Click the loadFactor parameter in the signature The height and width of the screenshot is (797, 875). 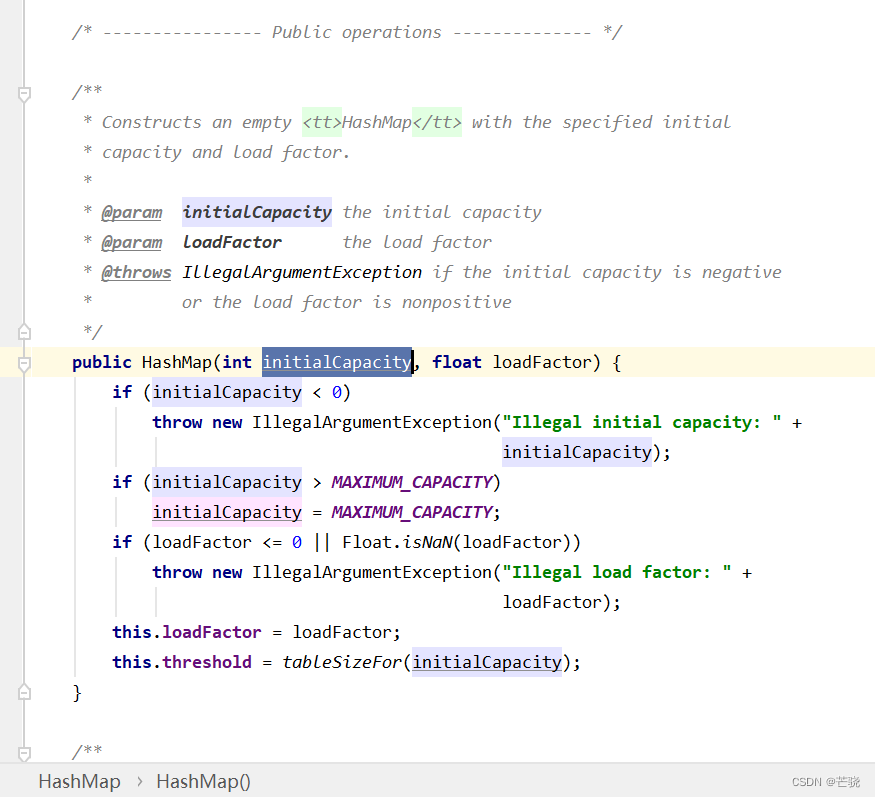[x=541, y=362]
